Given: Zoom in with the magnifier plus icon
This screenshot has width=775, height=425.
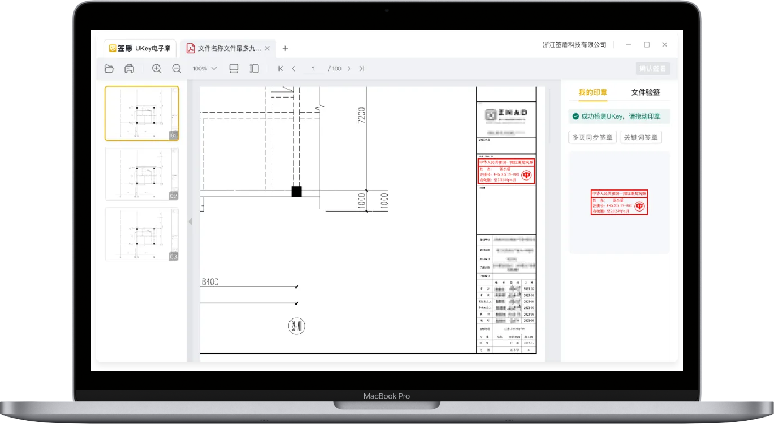Looking at the screenshot, I should 157,68.
